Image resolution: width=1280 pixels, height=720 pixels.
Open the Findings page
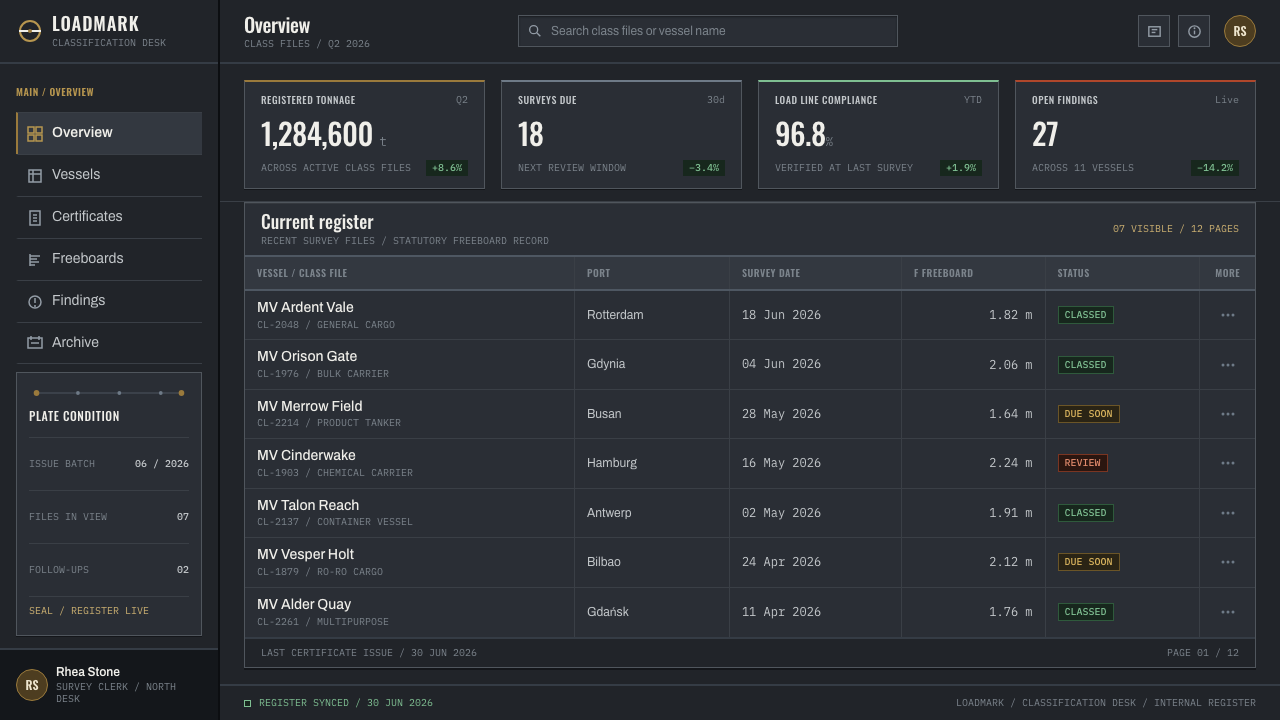coord(109,301)
